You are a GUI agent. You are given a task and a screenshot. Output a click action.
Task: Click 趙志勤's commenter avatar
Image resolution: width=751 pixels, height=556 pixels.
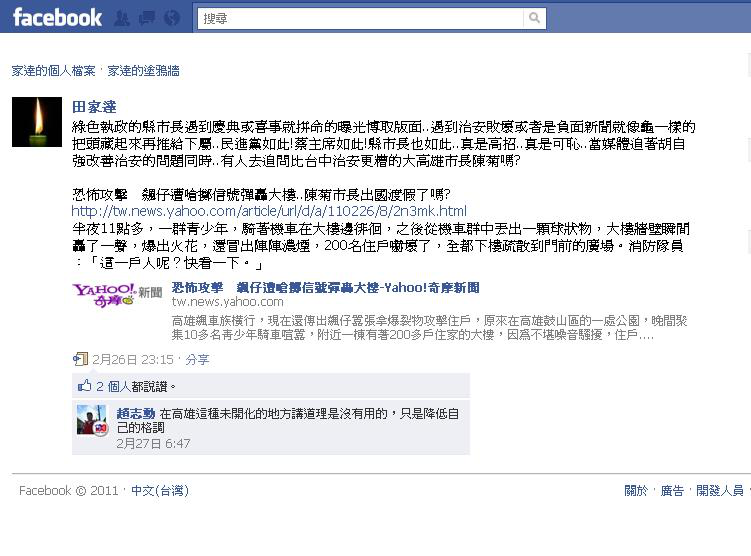coord(92,420)
